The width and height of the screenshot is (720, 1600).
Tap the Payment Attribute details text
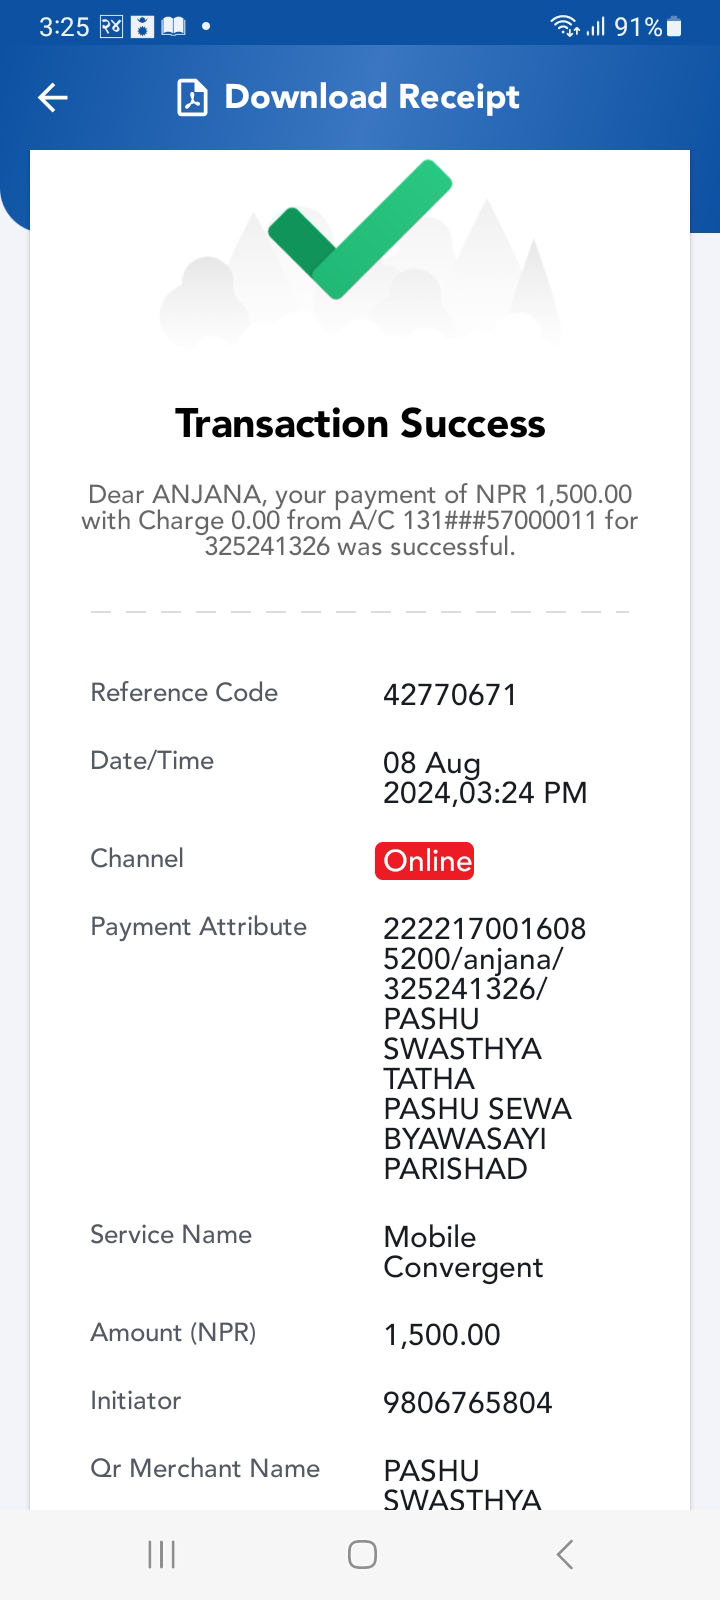[485, 1048]
